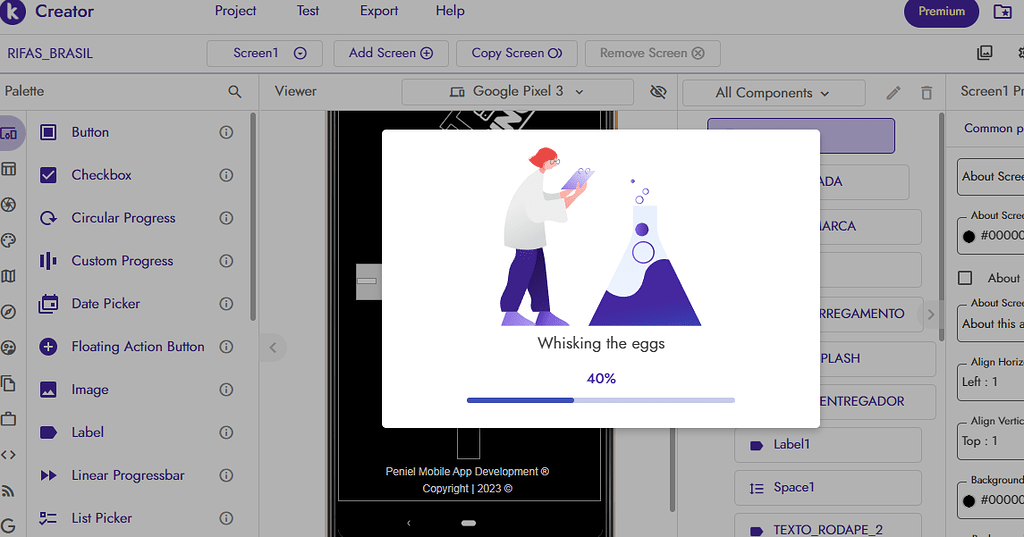Click the About Screen text field
1024x537 pixels.
(x=990, y=177)
